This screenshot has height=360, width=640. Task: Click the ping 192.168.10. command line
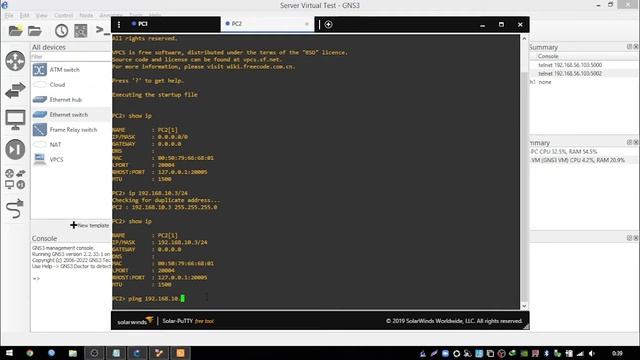pyautogui.click(x=149, y=299)
